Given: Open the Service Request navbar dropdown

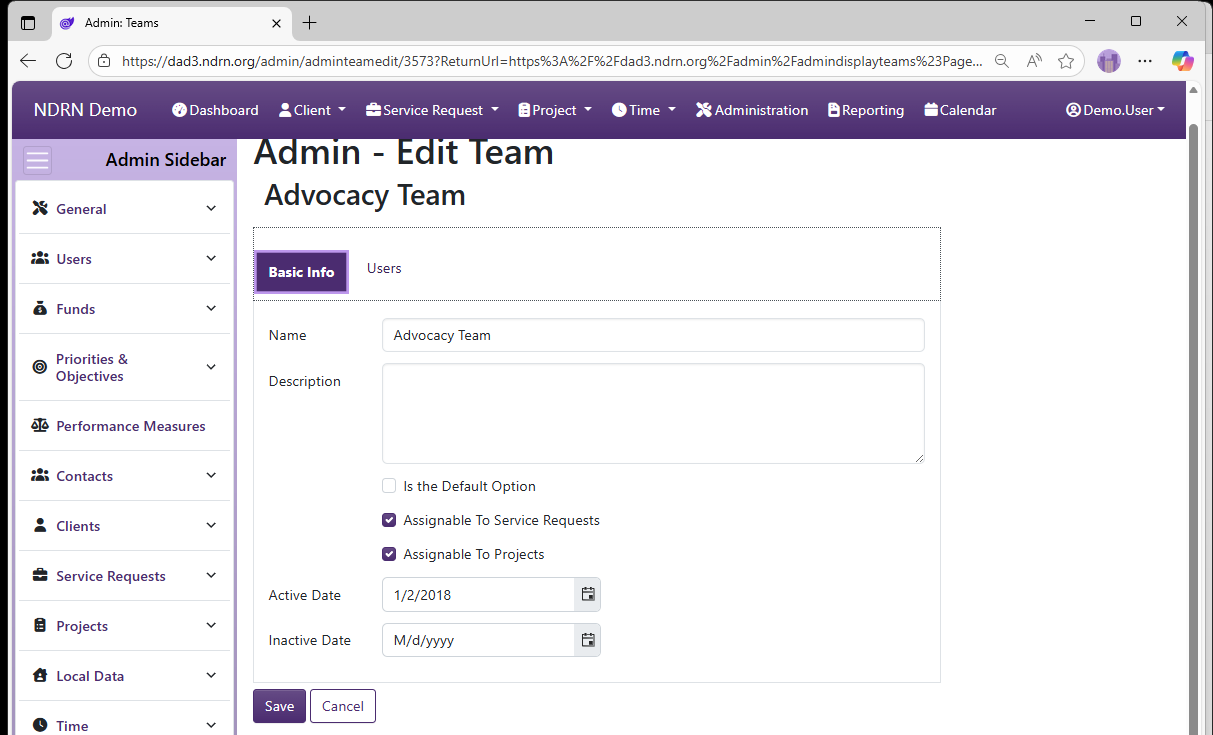Looking at the screenshot, I should (x=432, y=110).
